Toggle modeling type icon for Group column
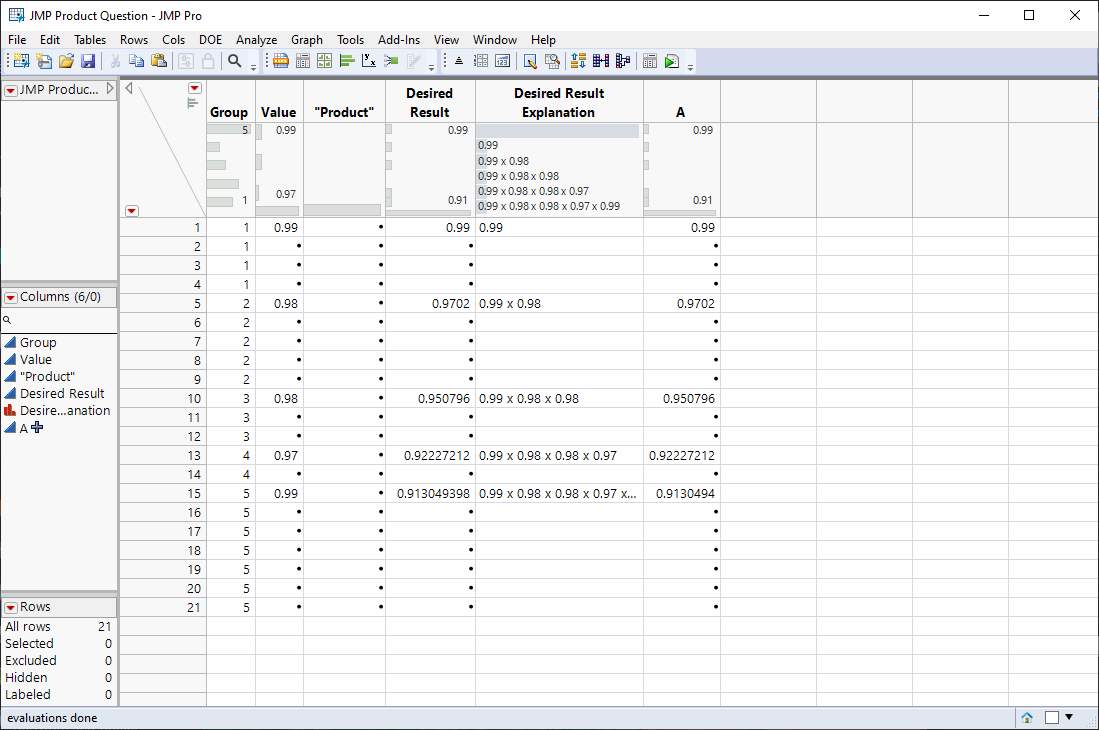This screenshot has width=1099, height=730. click(9, 342)
